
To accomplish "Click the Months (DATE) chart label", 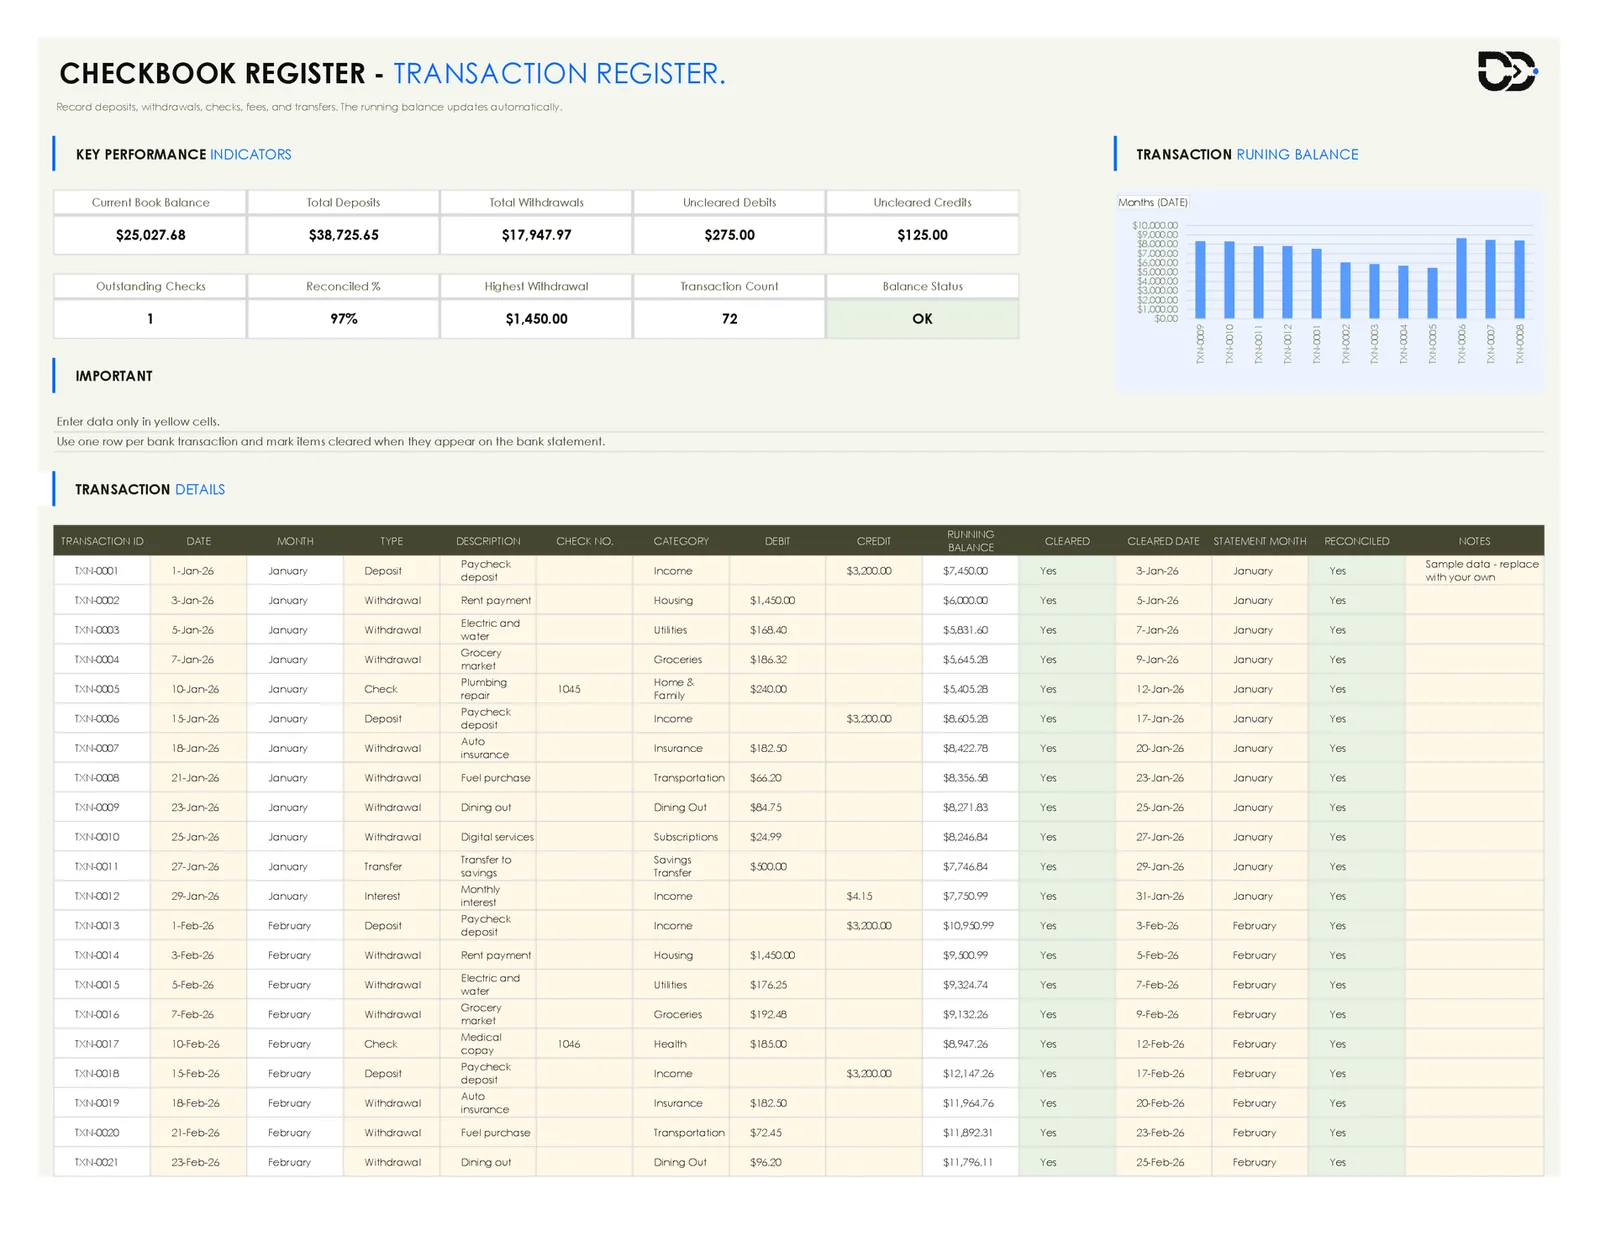I will (1153, 202).
